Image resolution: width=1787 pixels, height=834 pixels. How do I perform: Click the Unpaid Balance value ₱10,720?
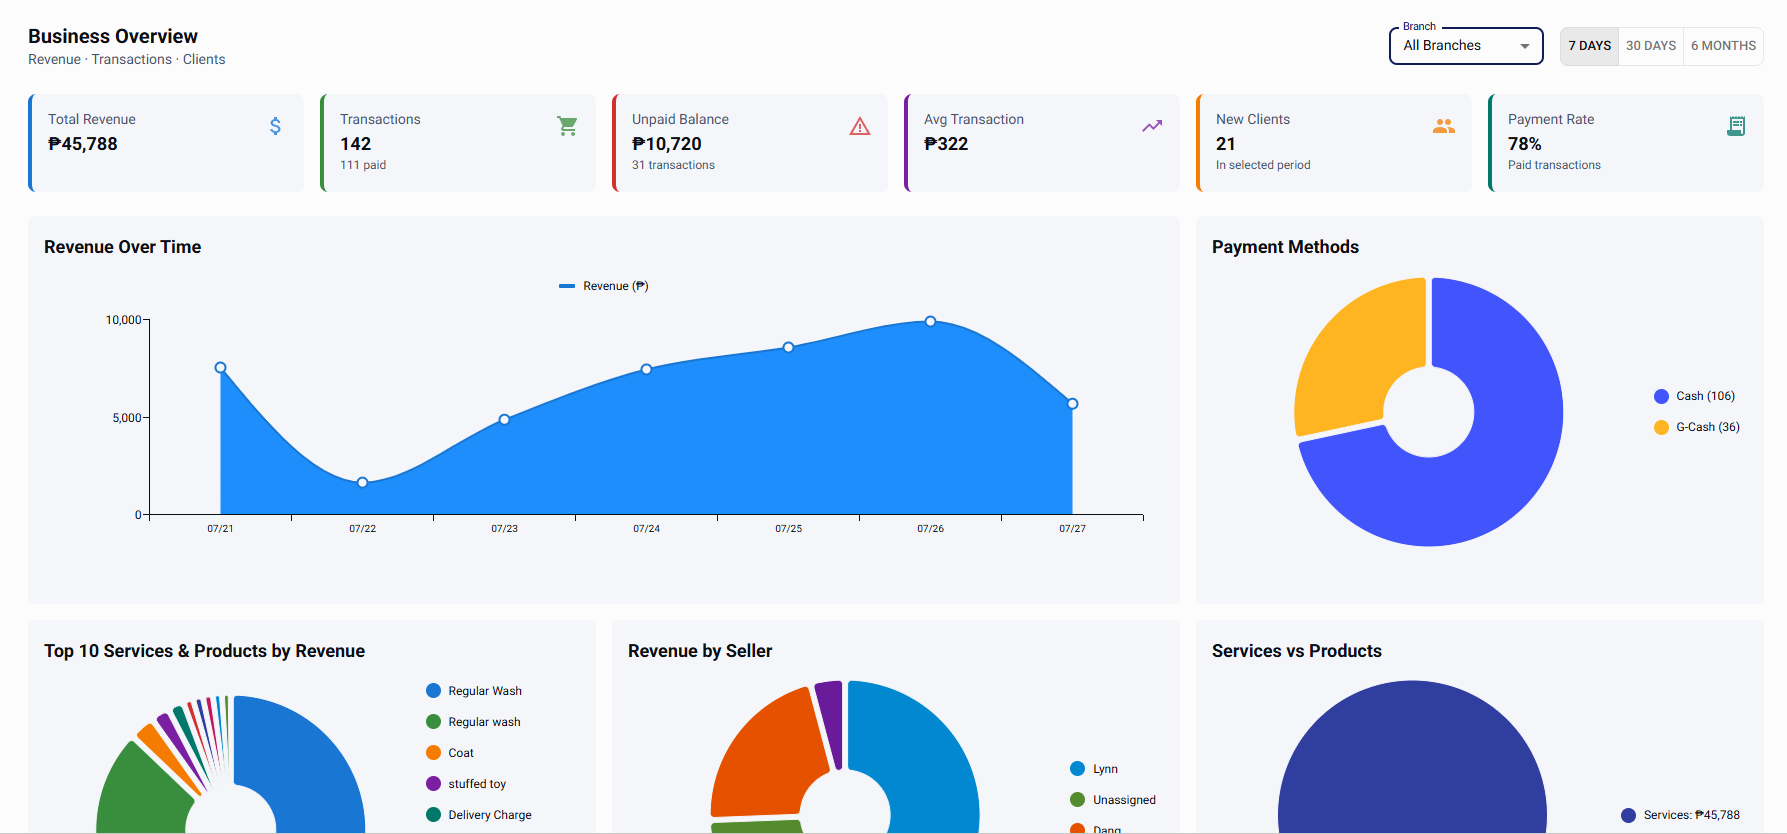coord(667,144)
